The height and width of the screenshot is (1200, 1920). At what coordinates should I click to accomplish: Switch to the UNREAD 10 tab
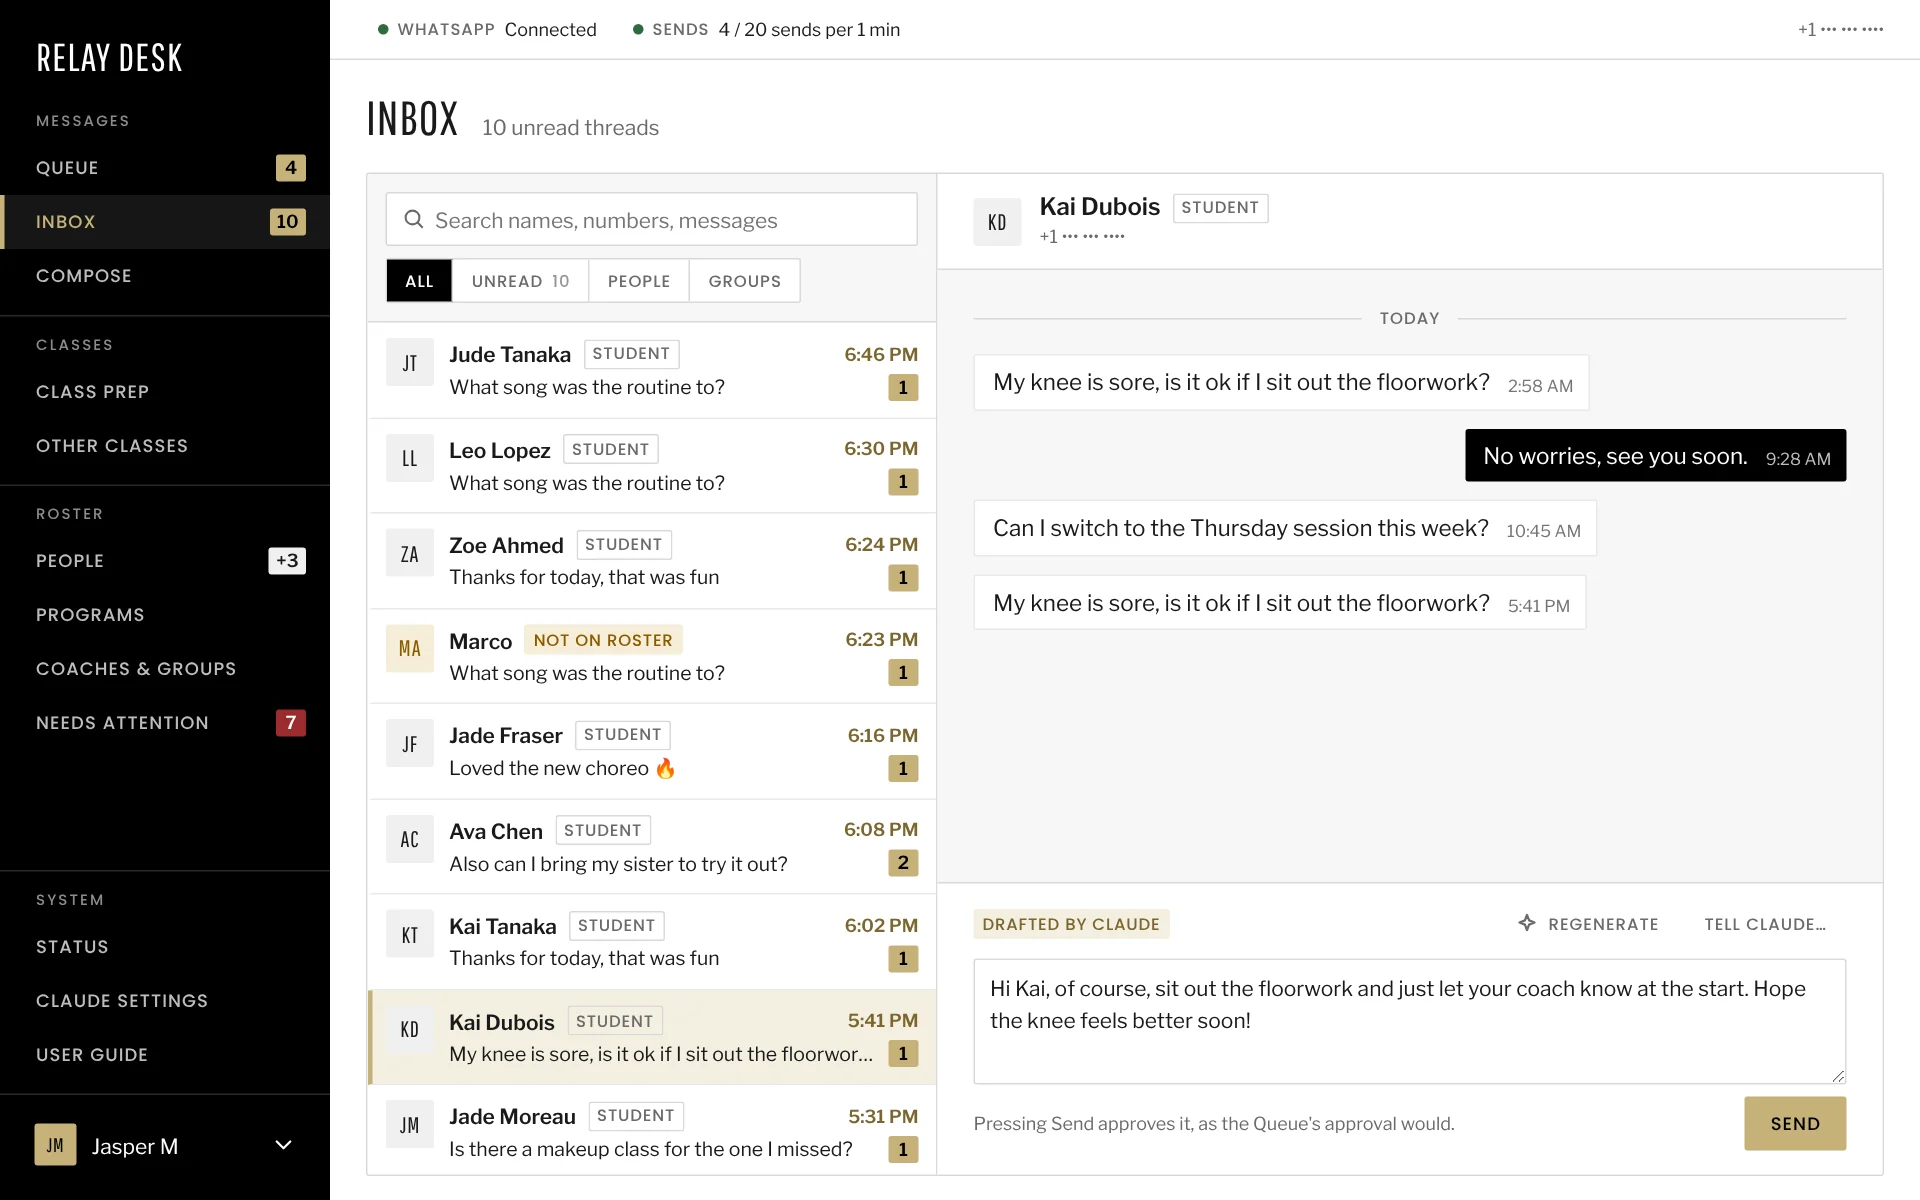[x=520, y=281]
